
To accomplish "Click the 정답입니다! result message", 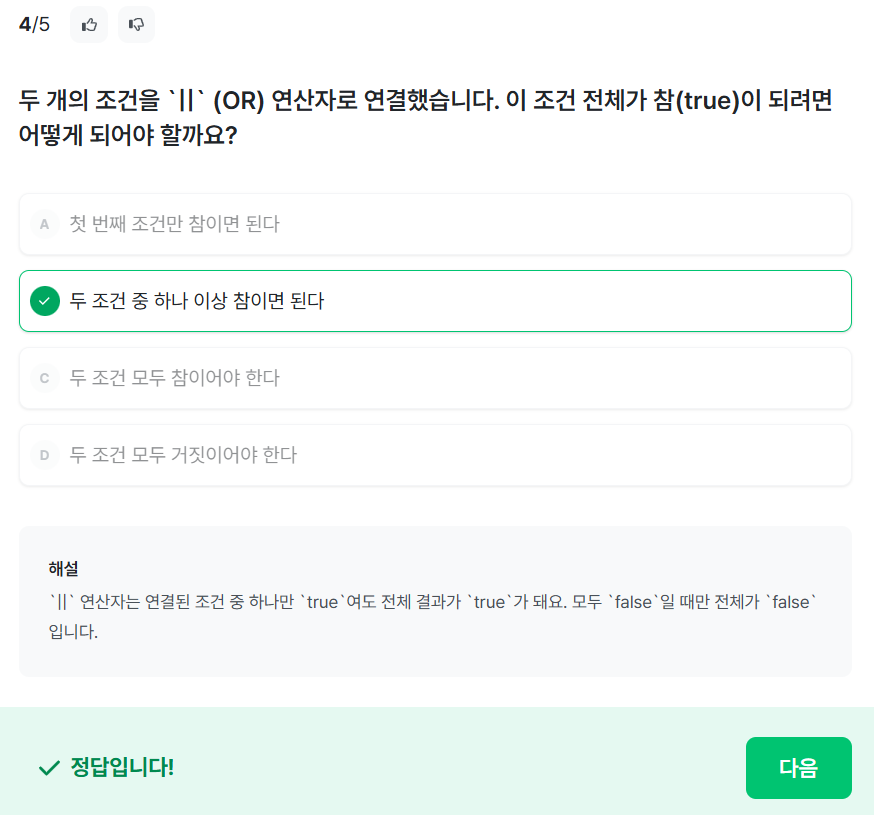I will pyautogui.click(x=122, y=768).
